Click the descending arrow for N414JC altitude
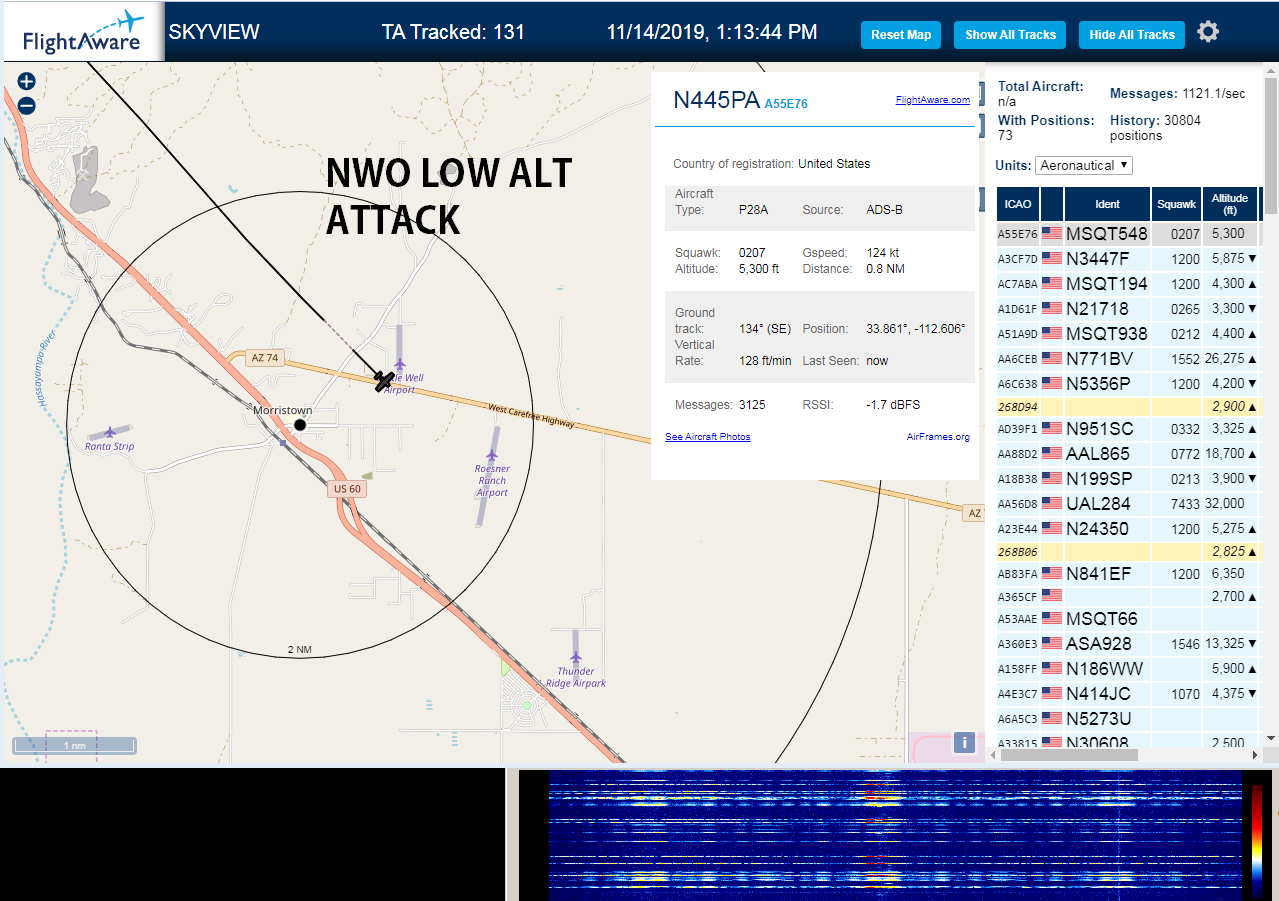 coord(1252,694)
